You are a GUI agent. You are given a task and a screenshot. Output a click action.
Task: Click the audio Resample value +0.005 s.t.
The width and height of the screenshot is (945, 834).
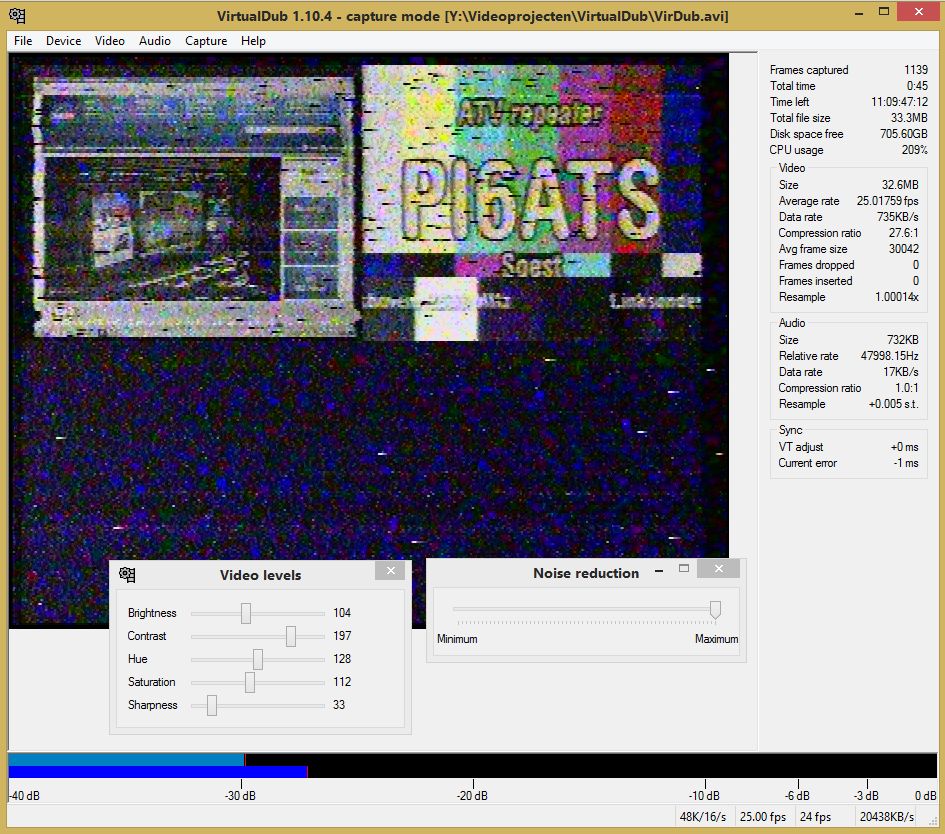[x=894, y=404]
